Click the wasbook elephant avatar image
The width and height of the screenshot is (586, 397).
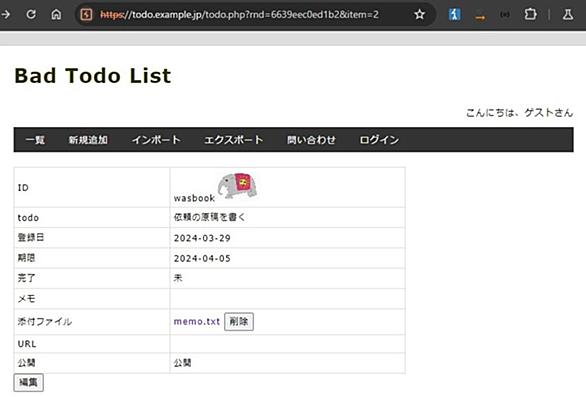(237, 185)
